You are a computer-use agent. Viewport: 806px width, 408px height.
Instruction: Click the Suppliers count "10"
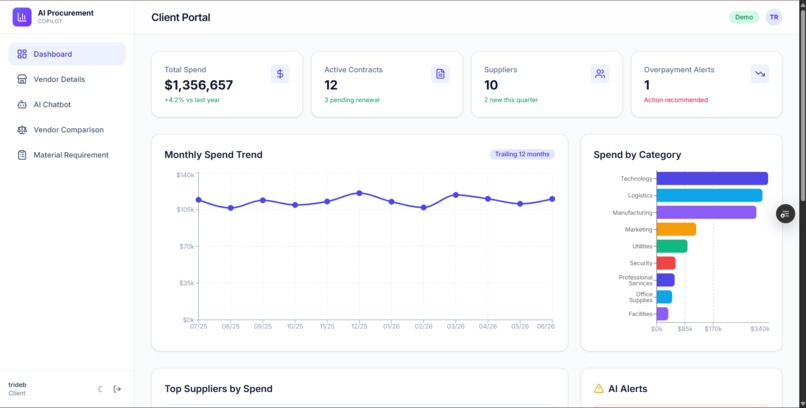(491, 85)
